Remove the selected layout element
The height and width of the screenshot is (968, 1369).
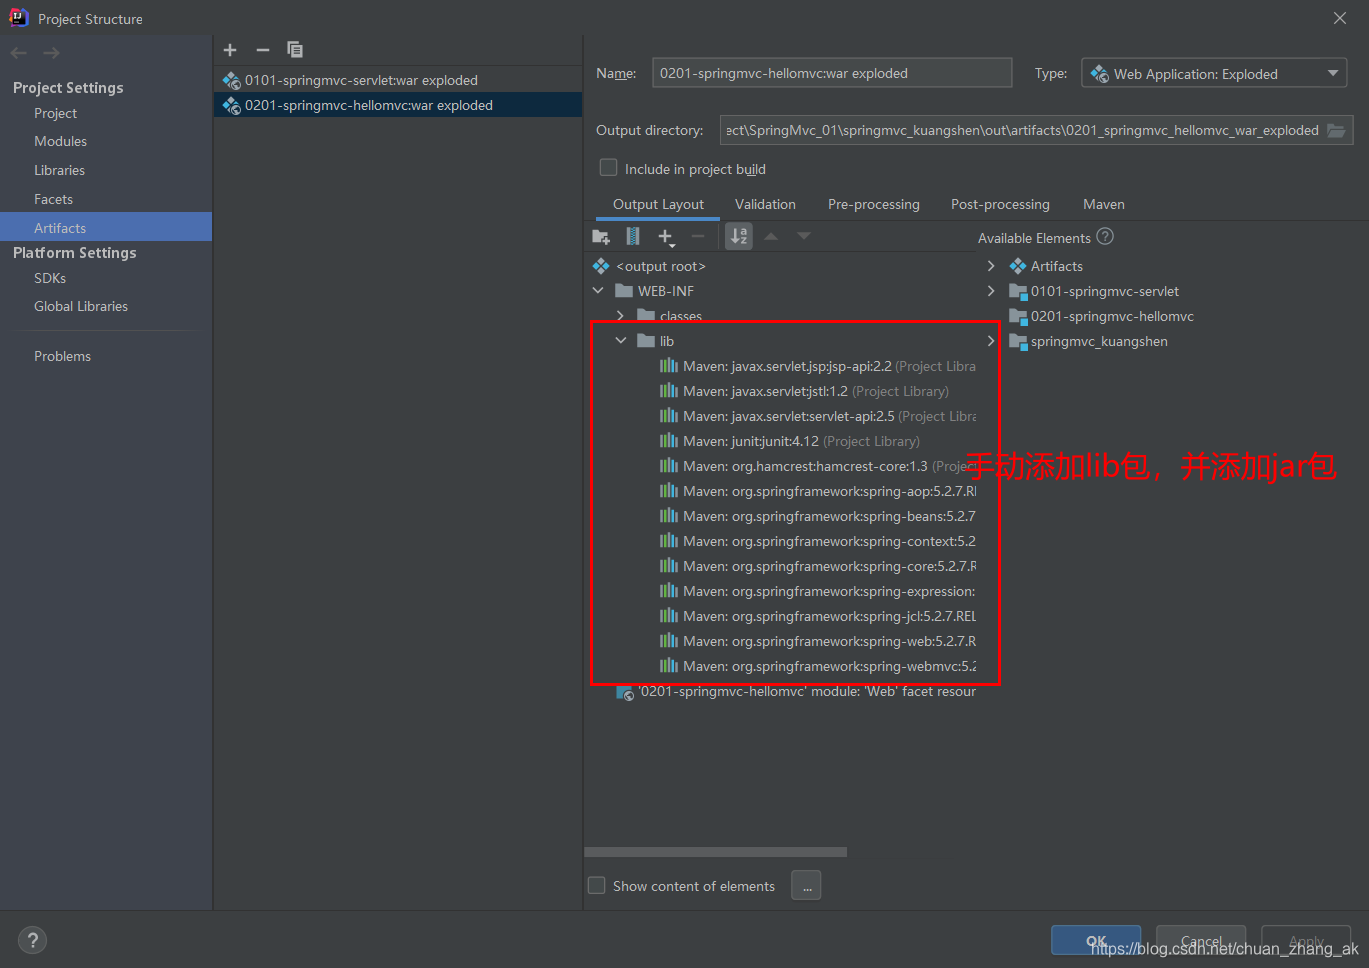coord(698,236)
